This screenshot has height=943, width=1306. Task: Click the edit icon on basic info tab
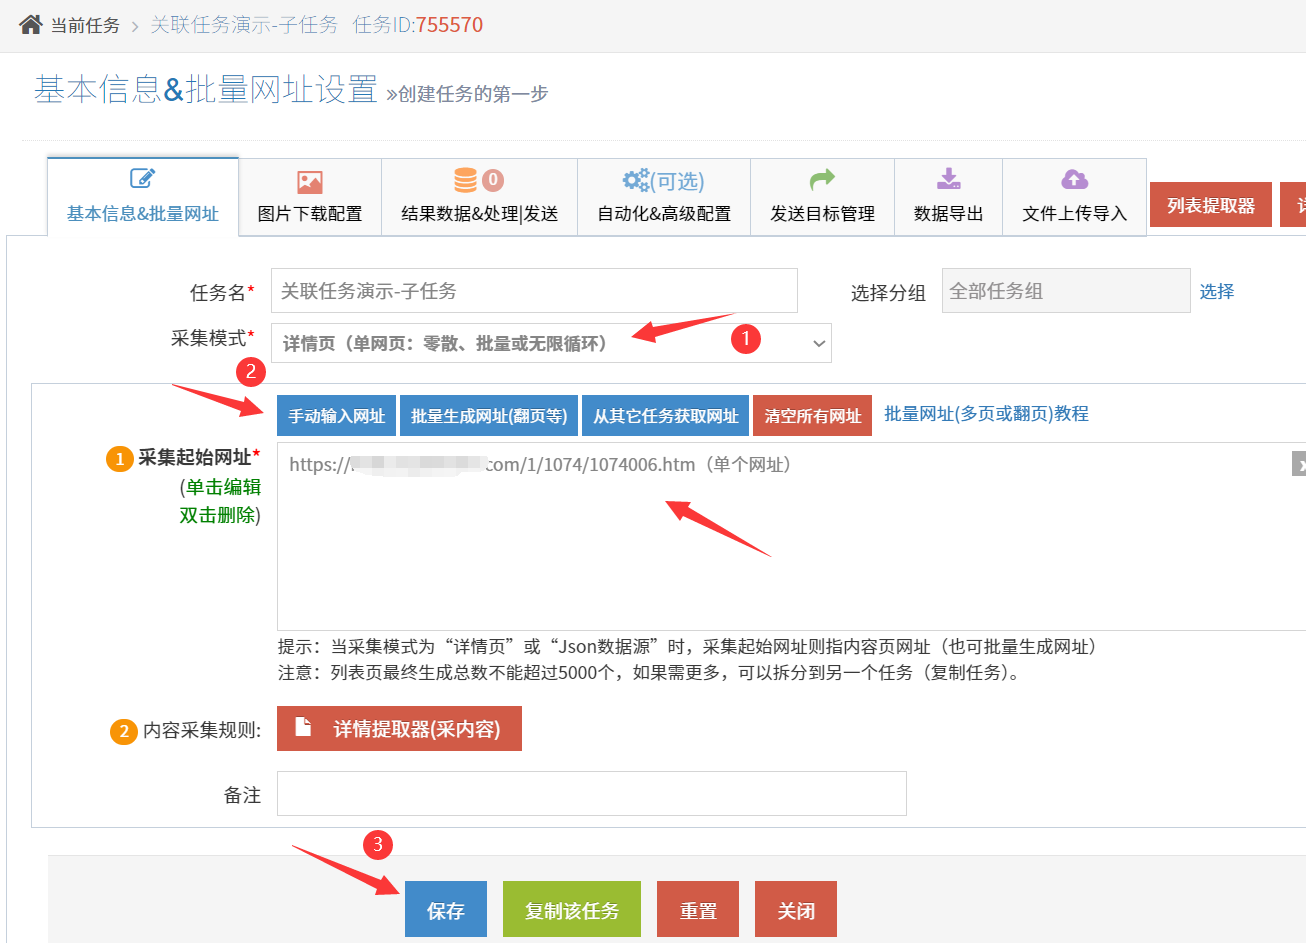[142, 179]
